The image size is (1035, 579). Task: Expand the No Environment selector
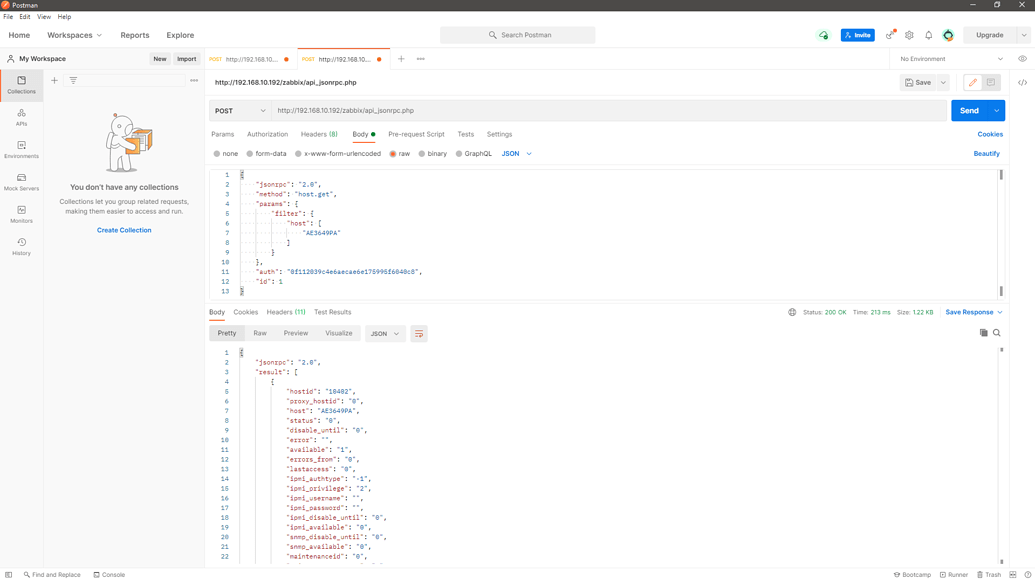click(x=951, y=59)
